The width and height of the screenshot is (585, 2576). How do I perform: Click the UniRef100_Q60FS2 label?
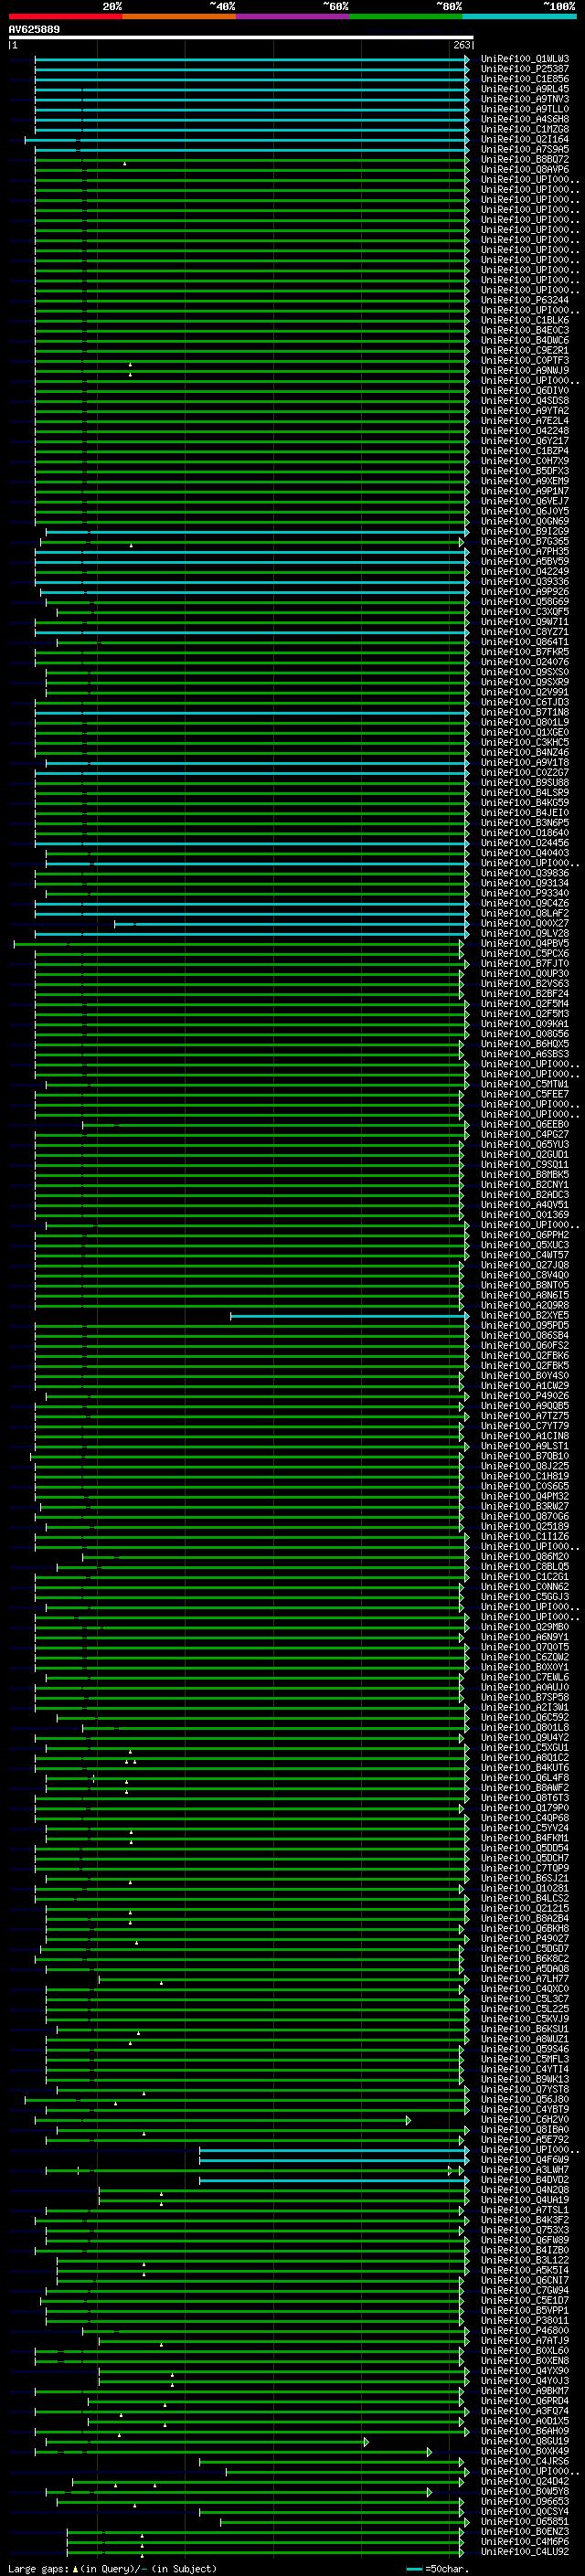(525, 1346)
